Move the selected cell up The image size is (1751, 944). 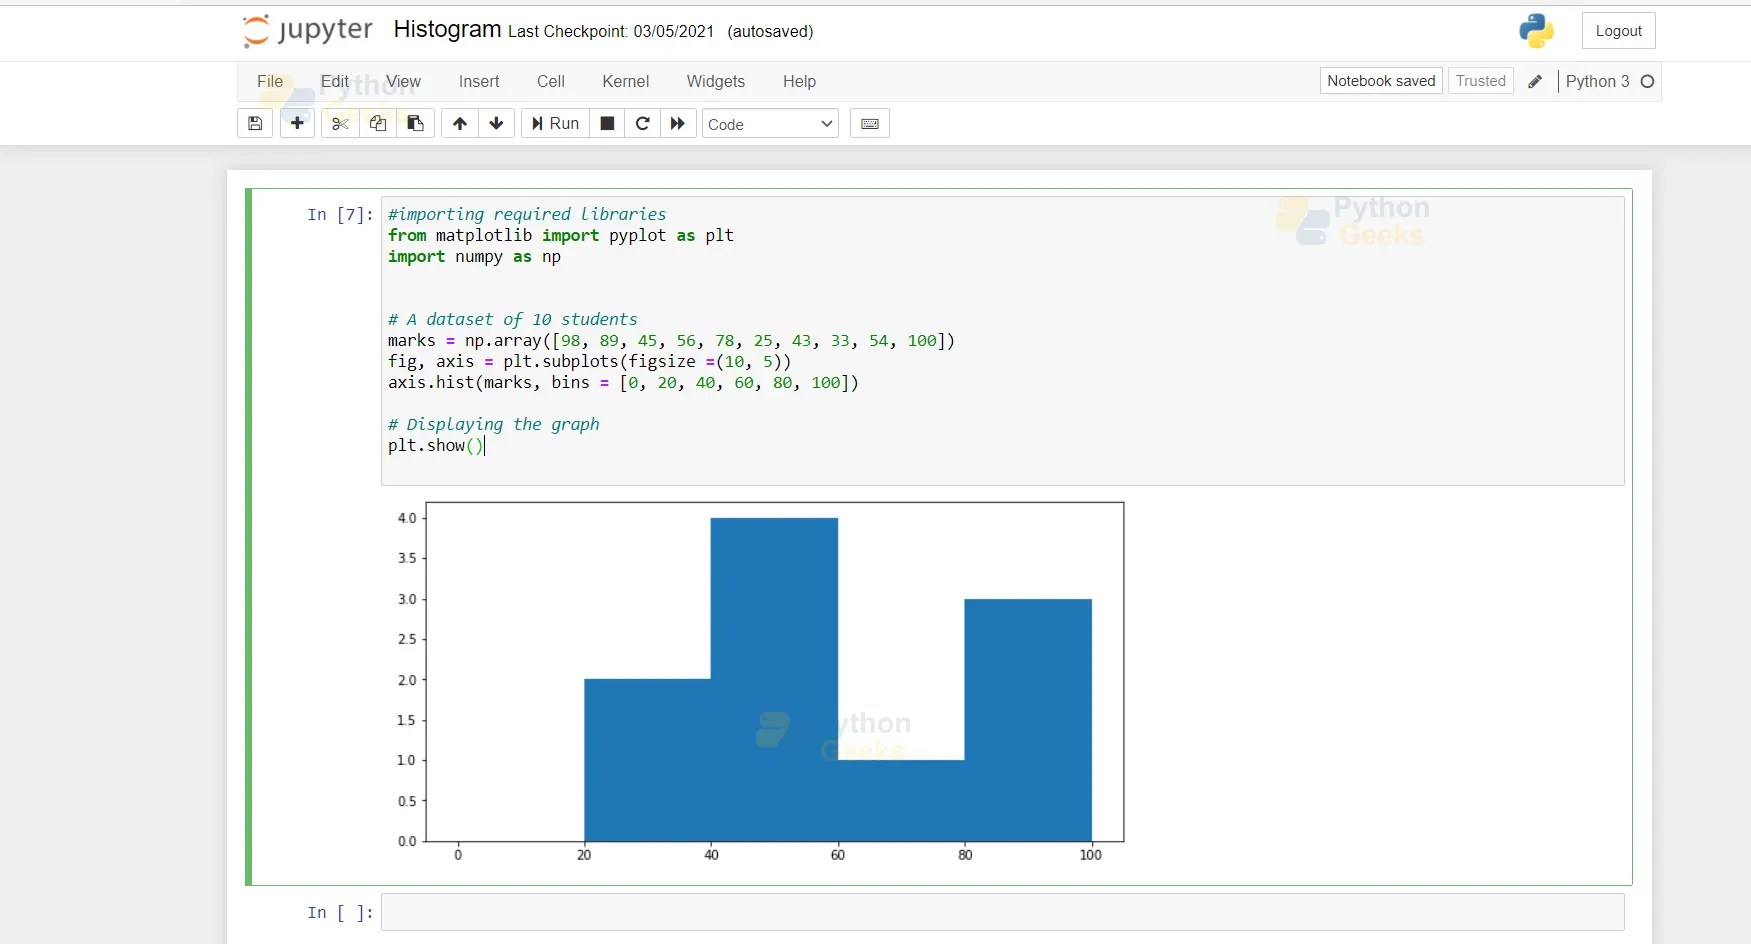coord(459,123)
